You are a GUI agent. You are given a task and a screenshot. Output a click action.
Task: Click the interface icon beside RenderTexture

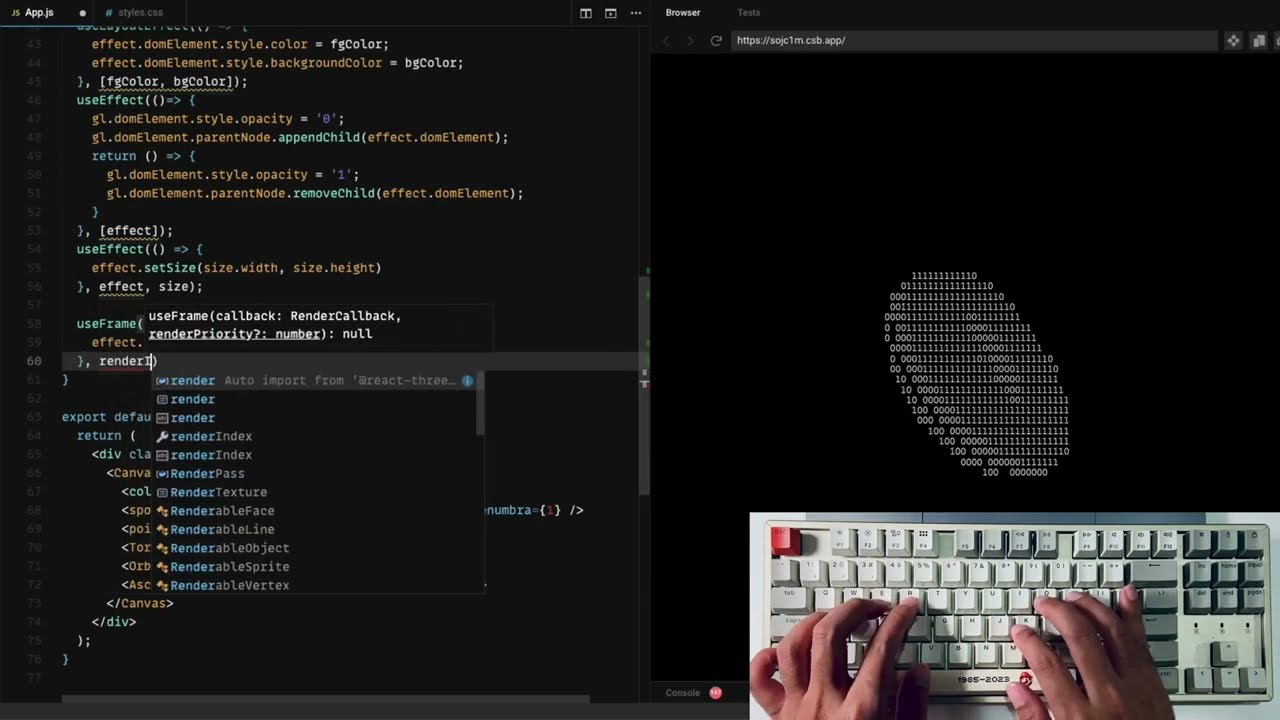tap(162, 493)
